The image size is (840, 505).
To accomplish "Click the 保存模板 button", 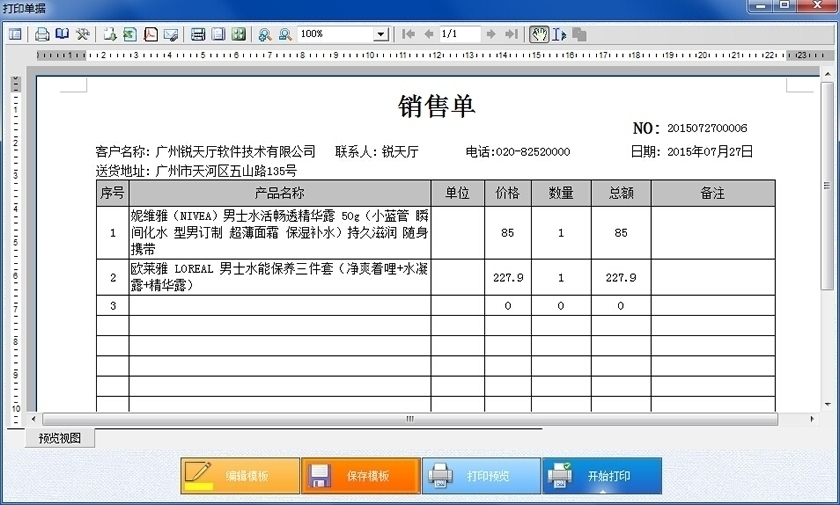I will point(361,476).
